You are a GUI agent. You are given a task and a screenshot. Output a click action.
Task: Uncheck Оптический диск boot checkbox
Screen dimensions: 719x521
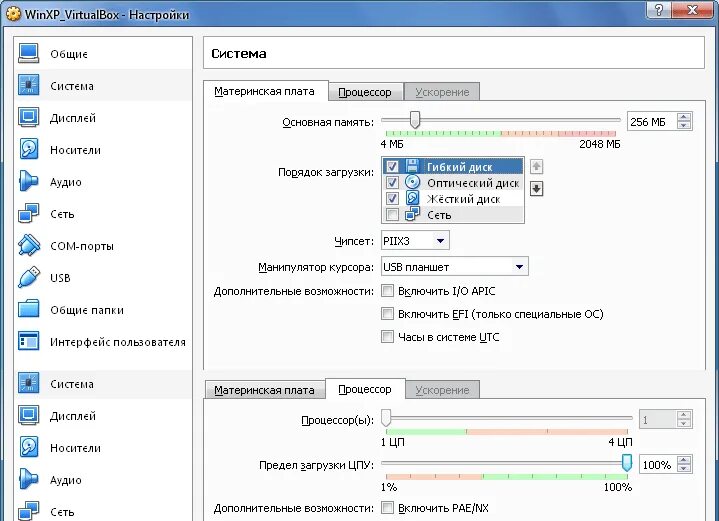(392, 182)
